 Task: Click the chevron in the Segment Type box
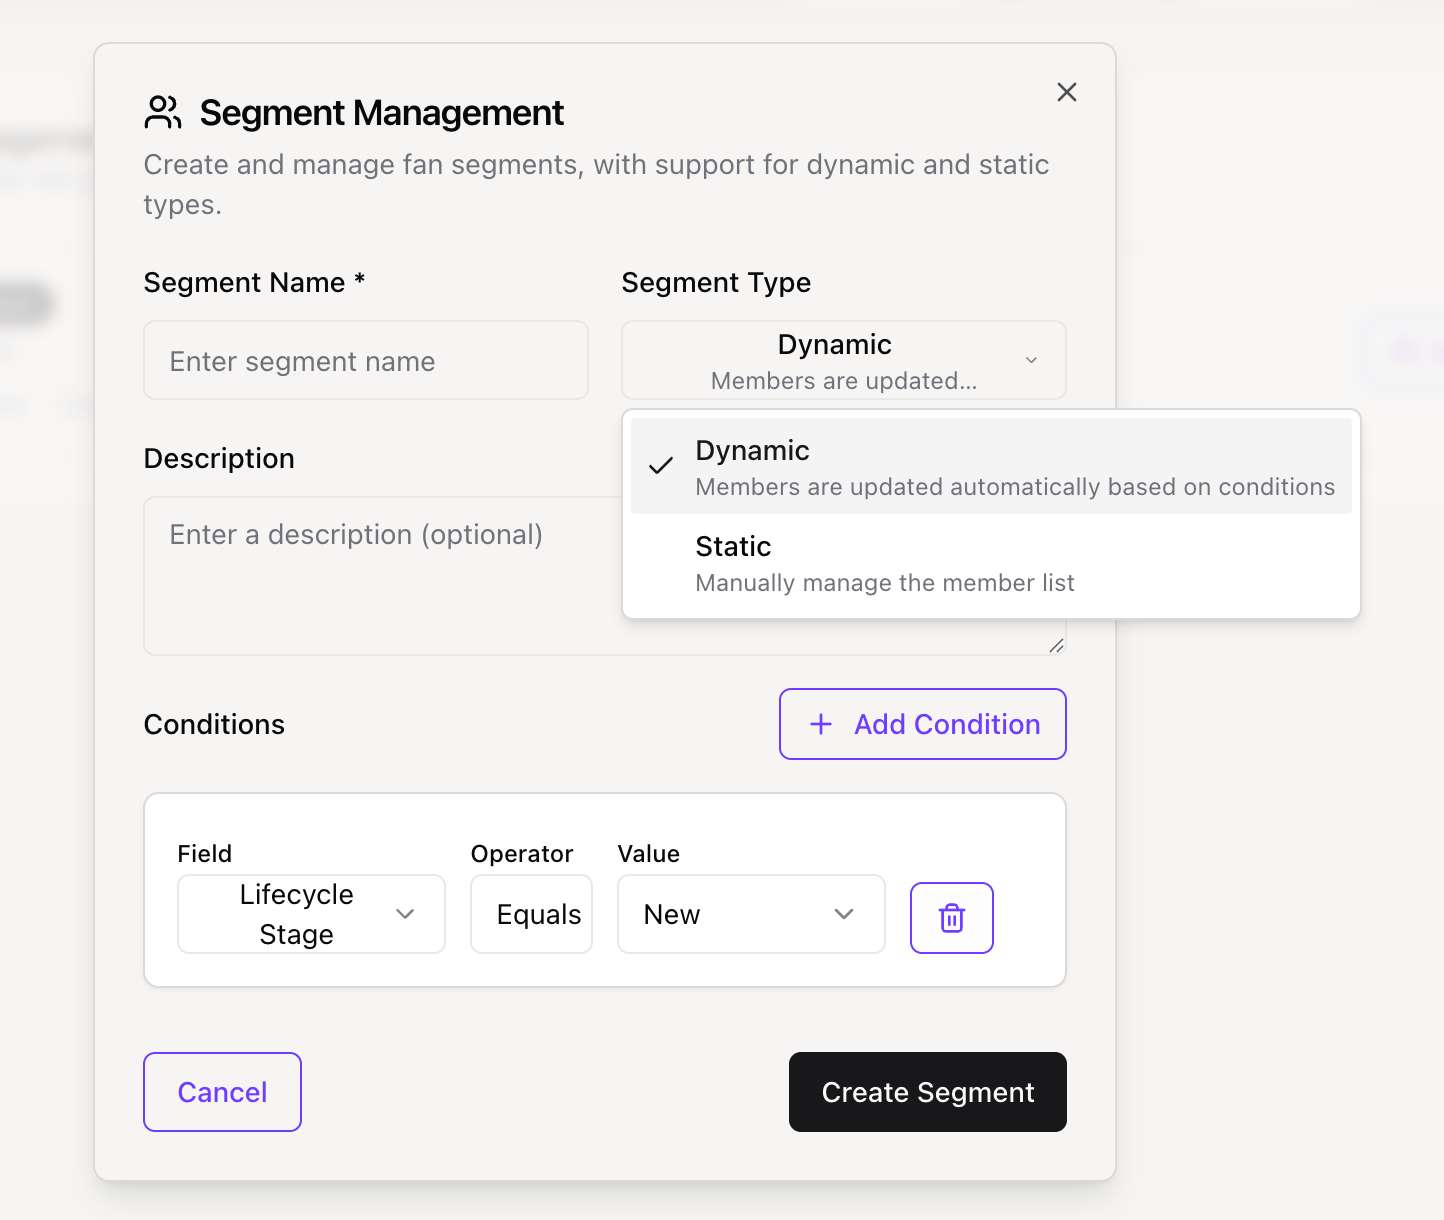(x=1031, y=360)
